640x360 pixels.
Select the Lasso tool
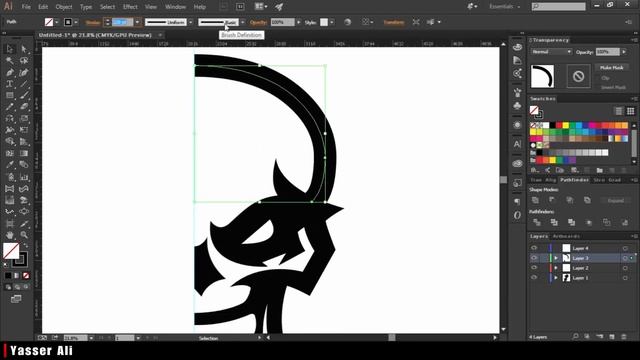pos(24,61)
